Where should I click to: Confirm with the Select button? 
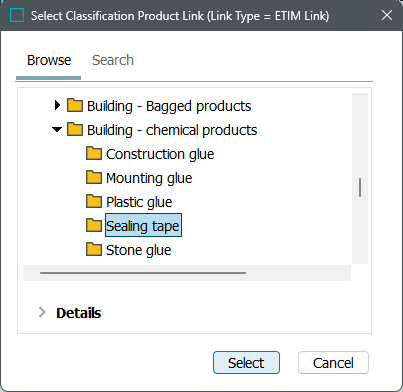click(246, 363)
